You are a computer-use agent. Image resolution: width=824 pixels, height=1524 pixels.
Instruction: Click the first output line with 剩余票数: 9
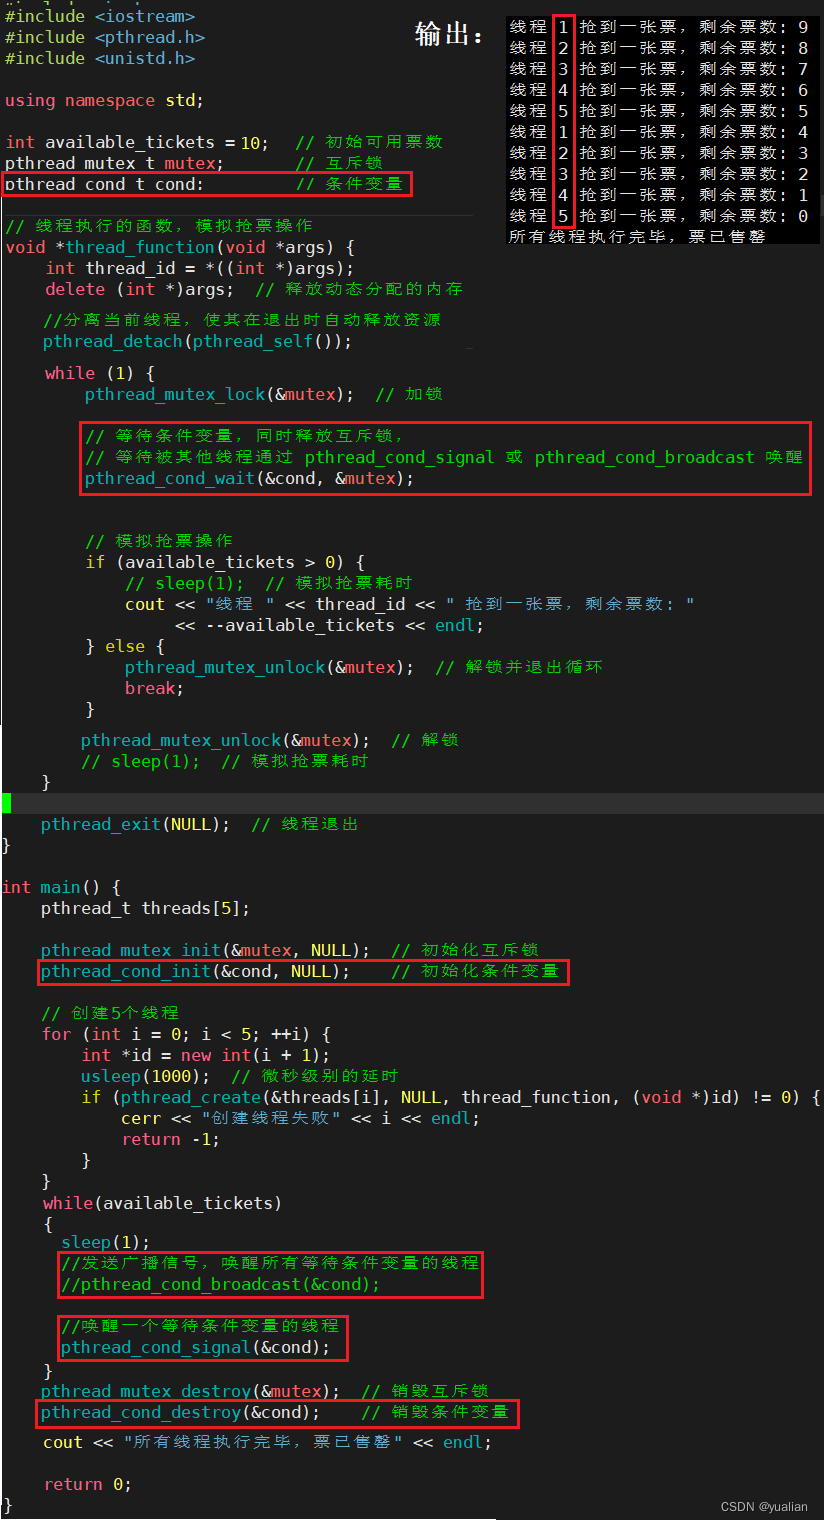pos(659,27)
